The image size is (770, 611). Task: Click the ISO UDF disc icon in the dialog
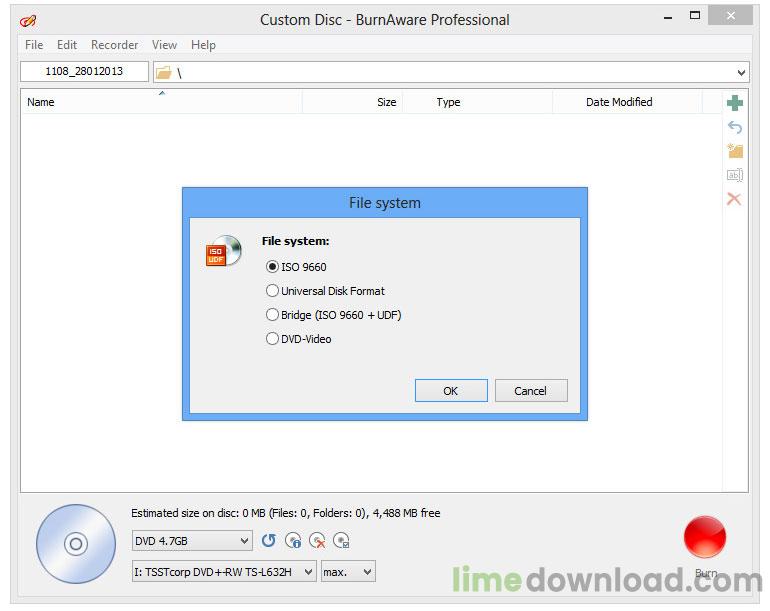(224, 250)
